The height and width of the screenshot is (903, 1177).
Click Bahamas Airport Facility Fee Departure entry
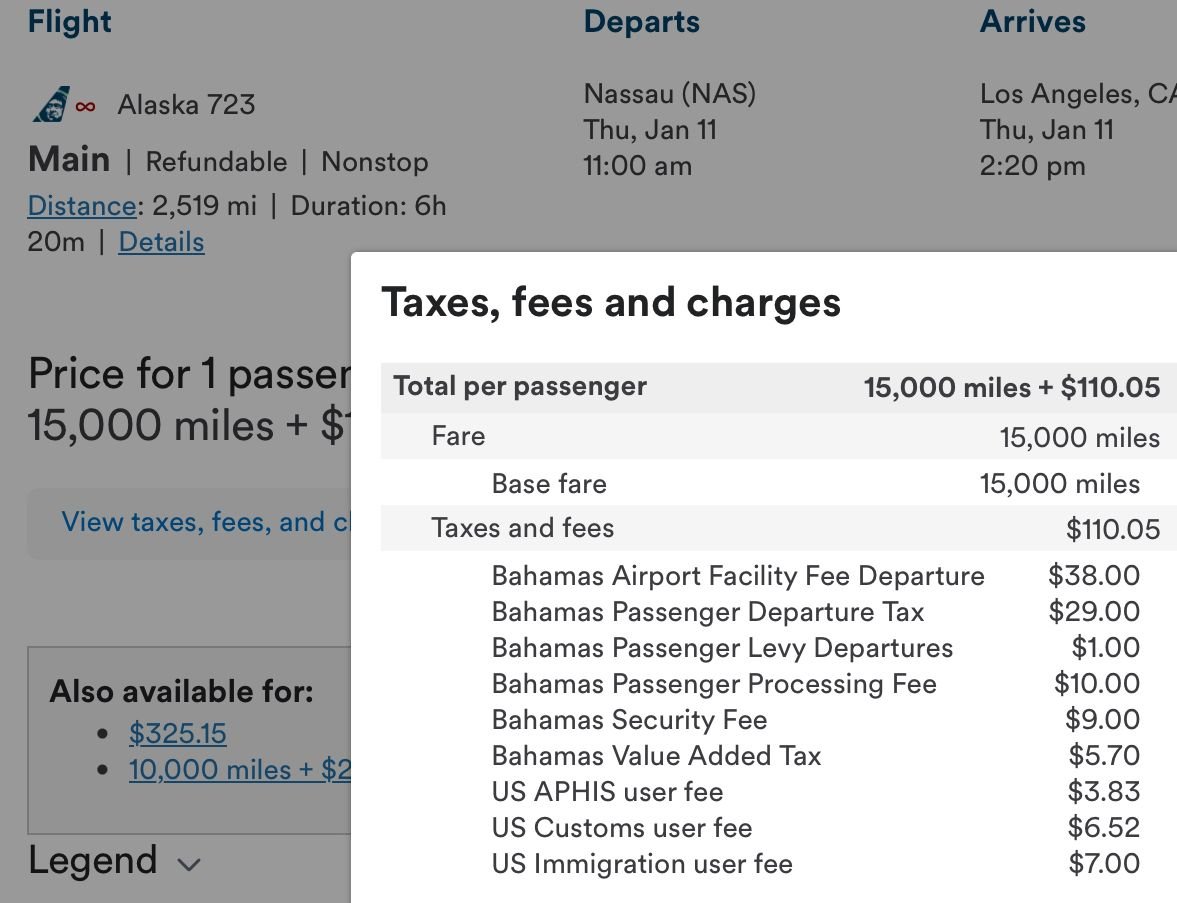[x=737, y=576]
